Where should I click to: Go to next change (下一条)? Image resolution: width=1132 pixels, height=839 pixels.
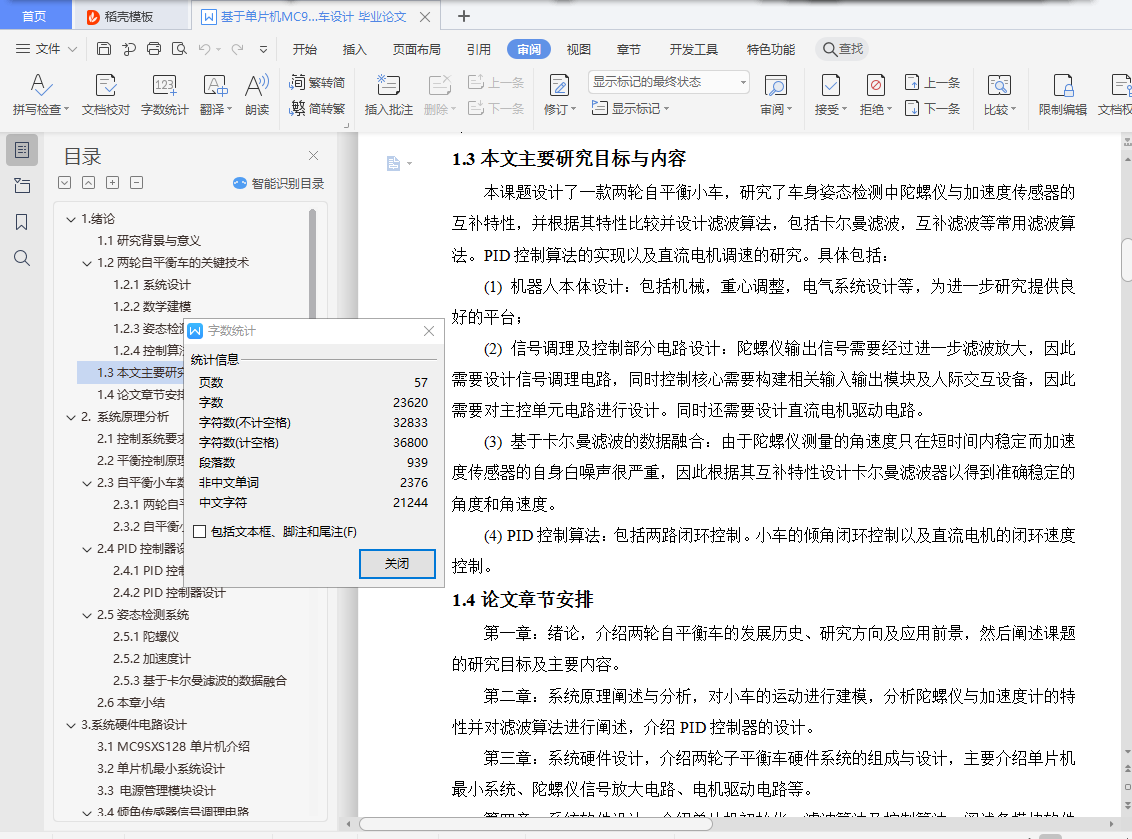(932, 108)
